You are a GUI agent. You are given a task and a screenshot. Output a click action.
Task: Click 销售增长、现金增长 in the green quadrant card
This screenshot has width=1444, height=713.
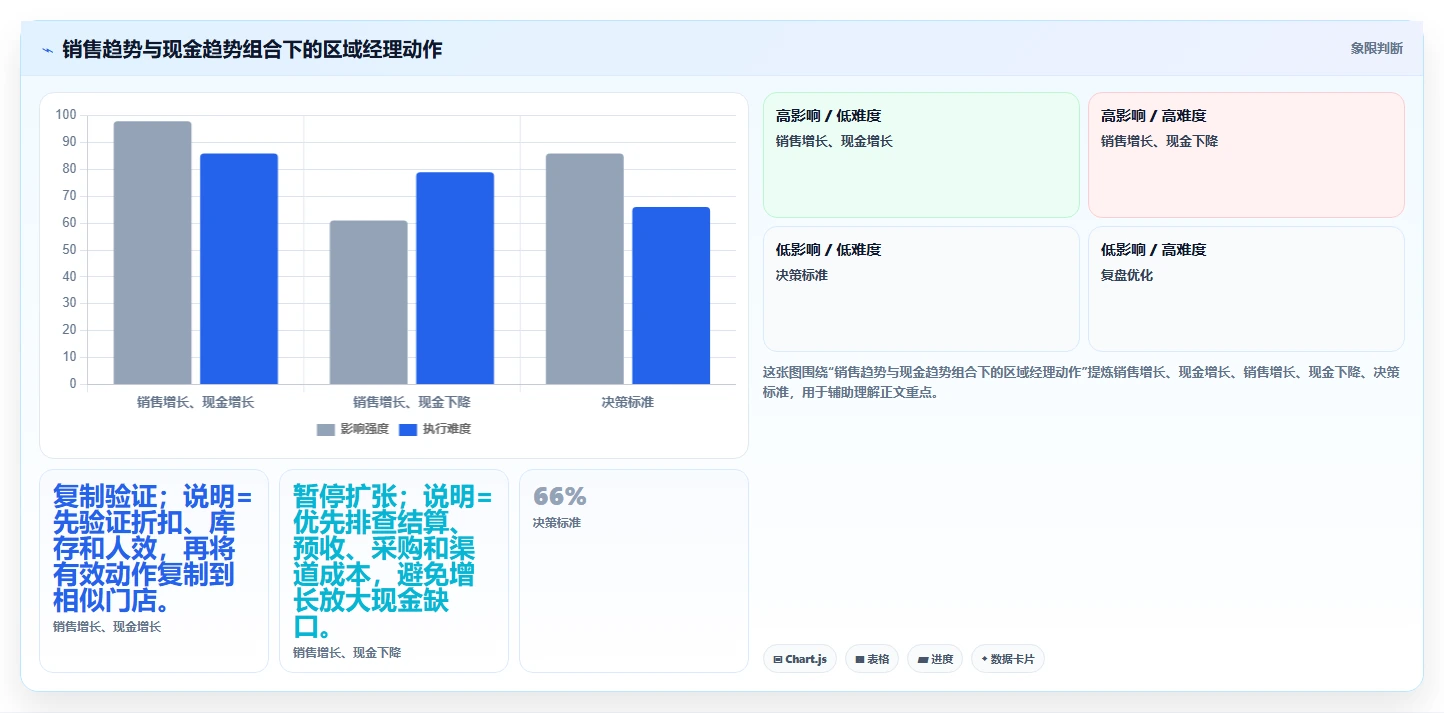click(834, 141)
